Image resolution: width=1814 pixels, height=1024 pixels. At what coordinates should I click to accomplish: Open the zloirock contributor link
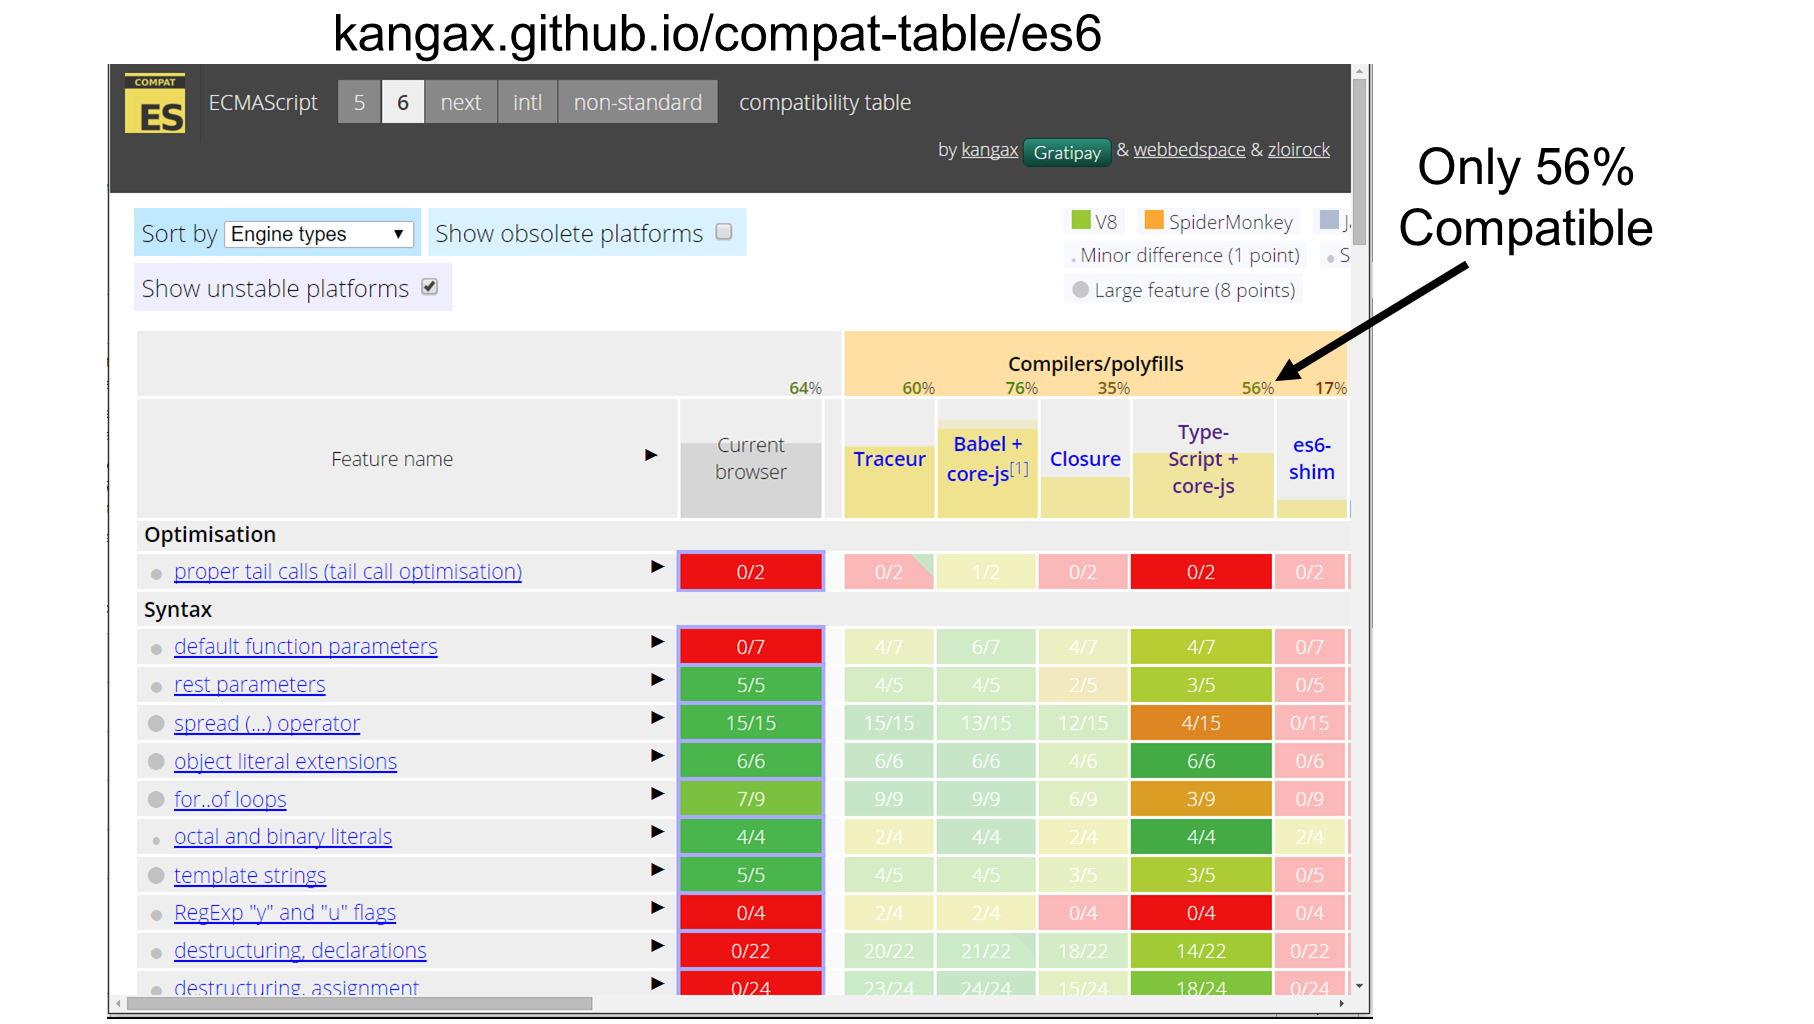pyautogui.click(x=1297, y=149)
